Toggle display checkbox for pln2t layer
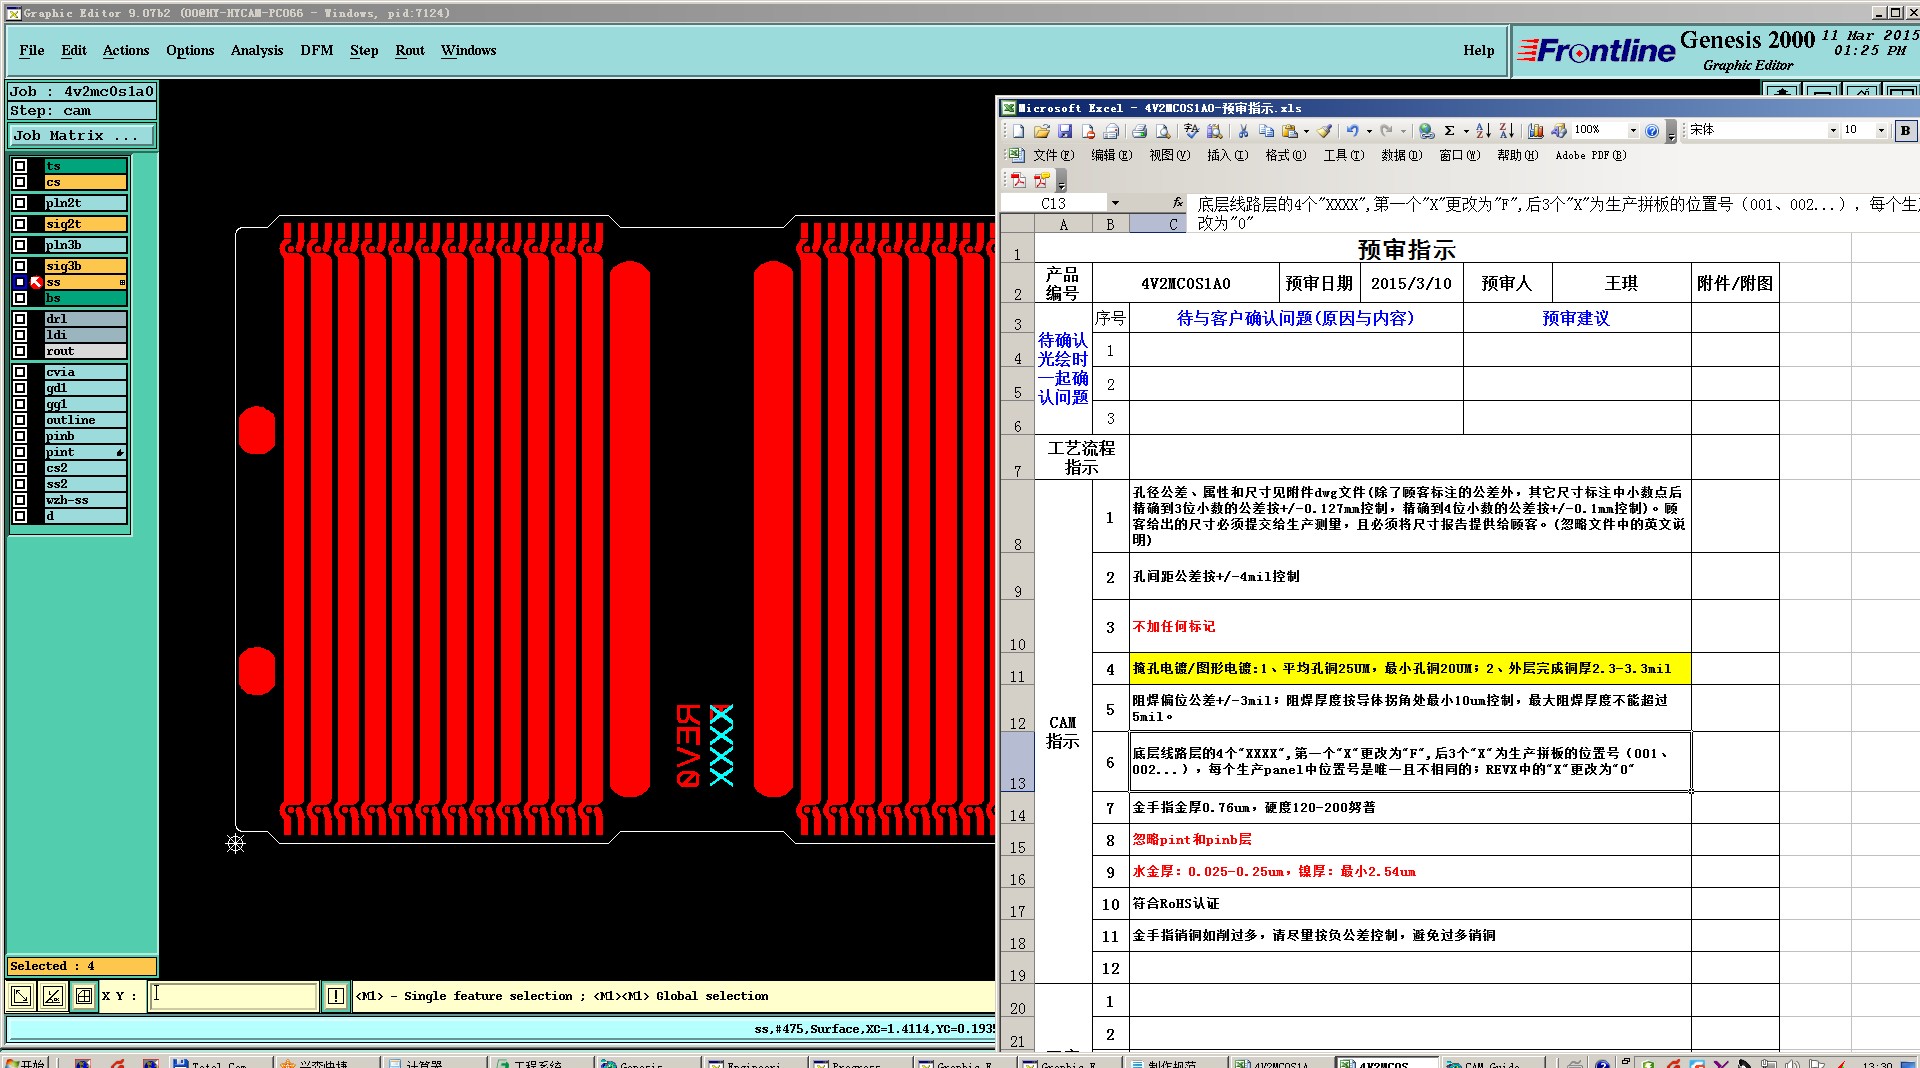The width and height of the screenshot is (1920, 1068). pyautogui.click(x=20, y=203)
